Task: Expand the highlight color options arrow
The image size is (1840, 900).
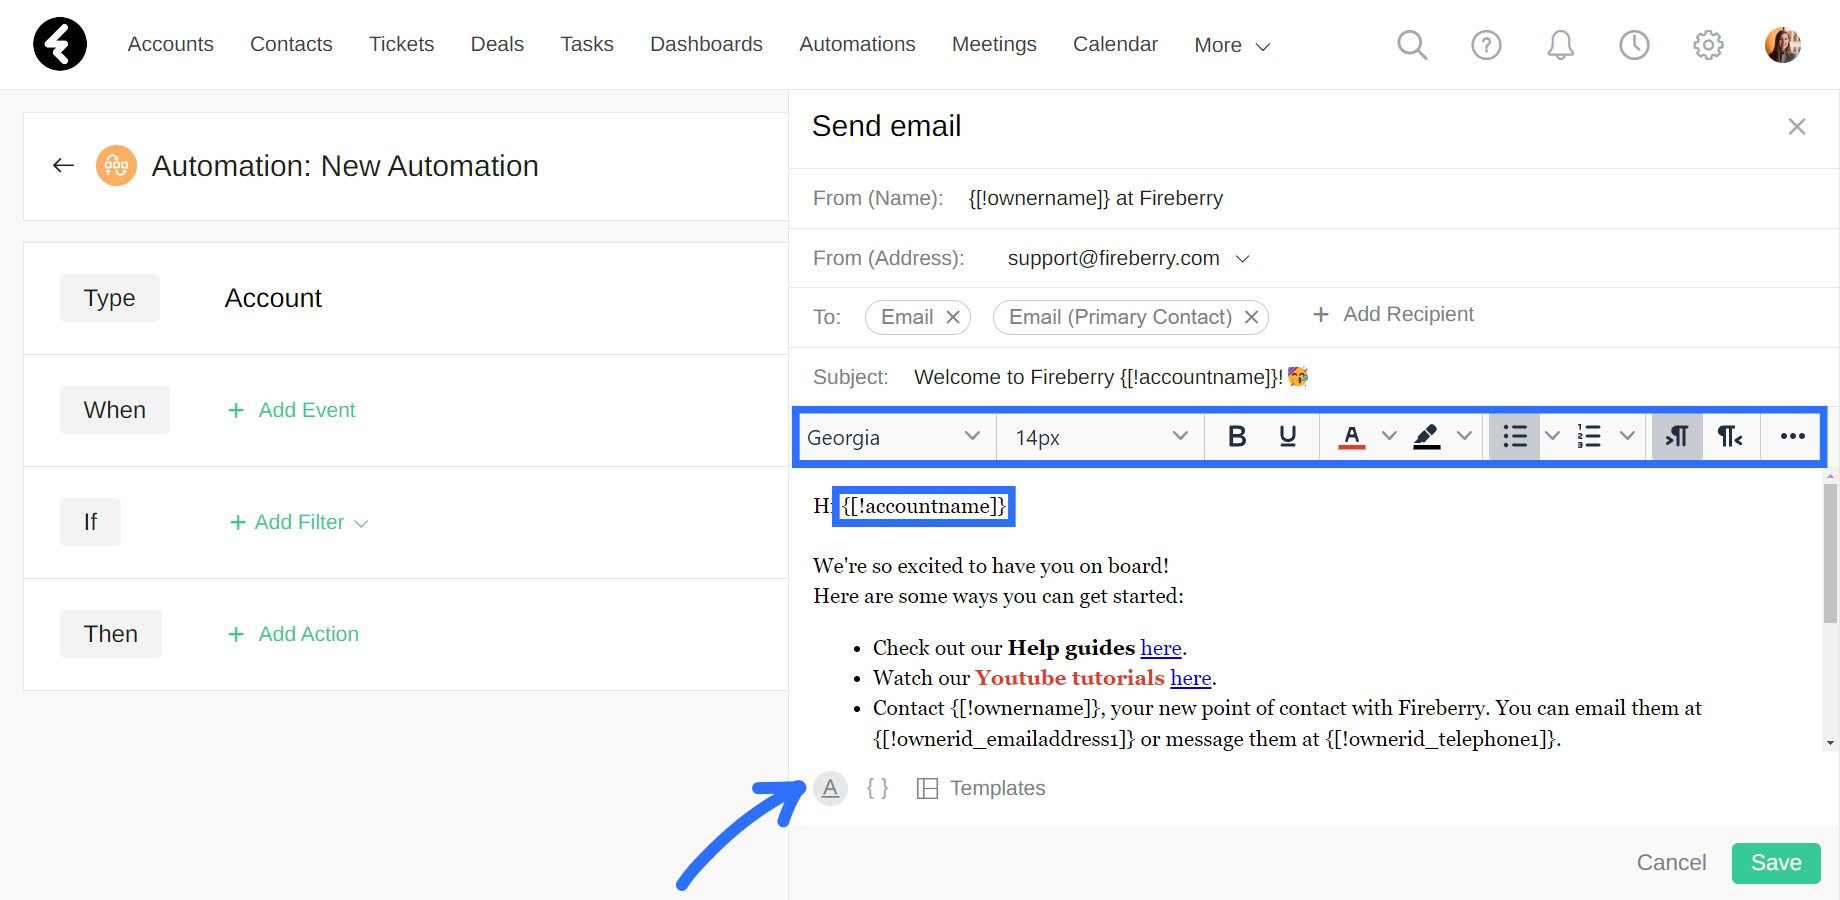Action: tap(1464, 436)
